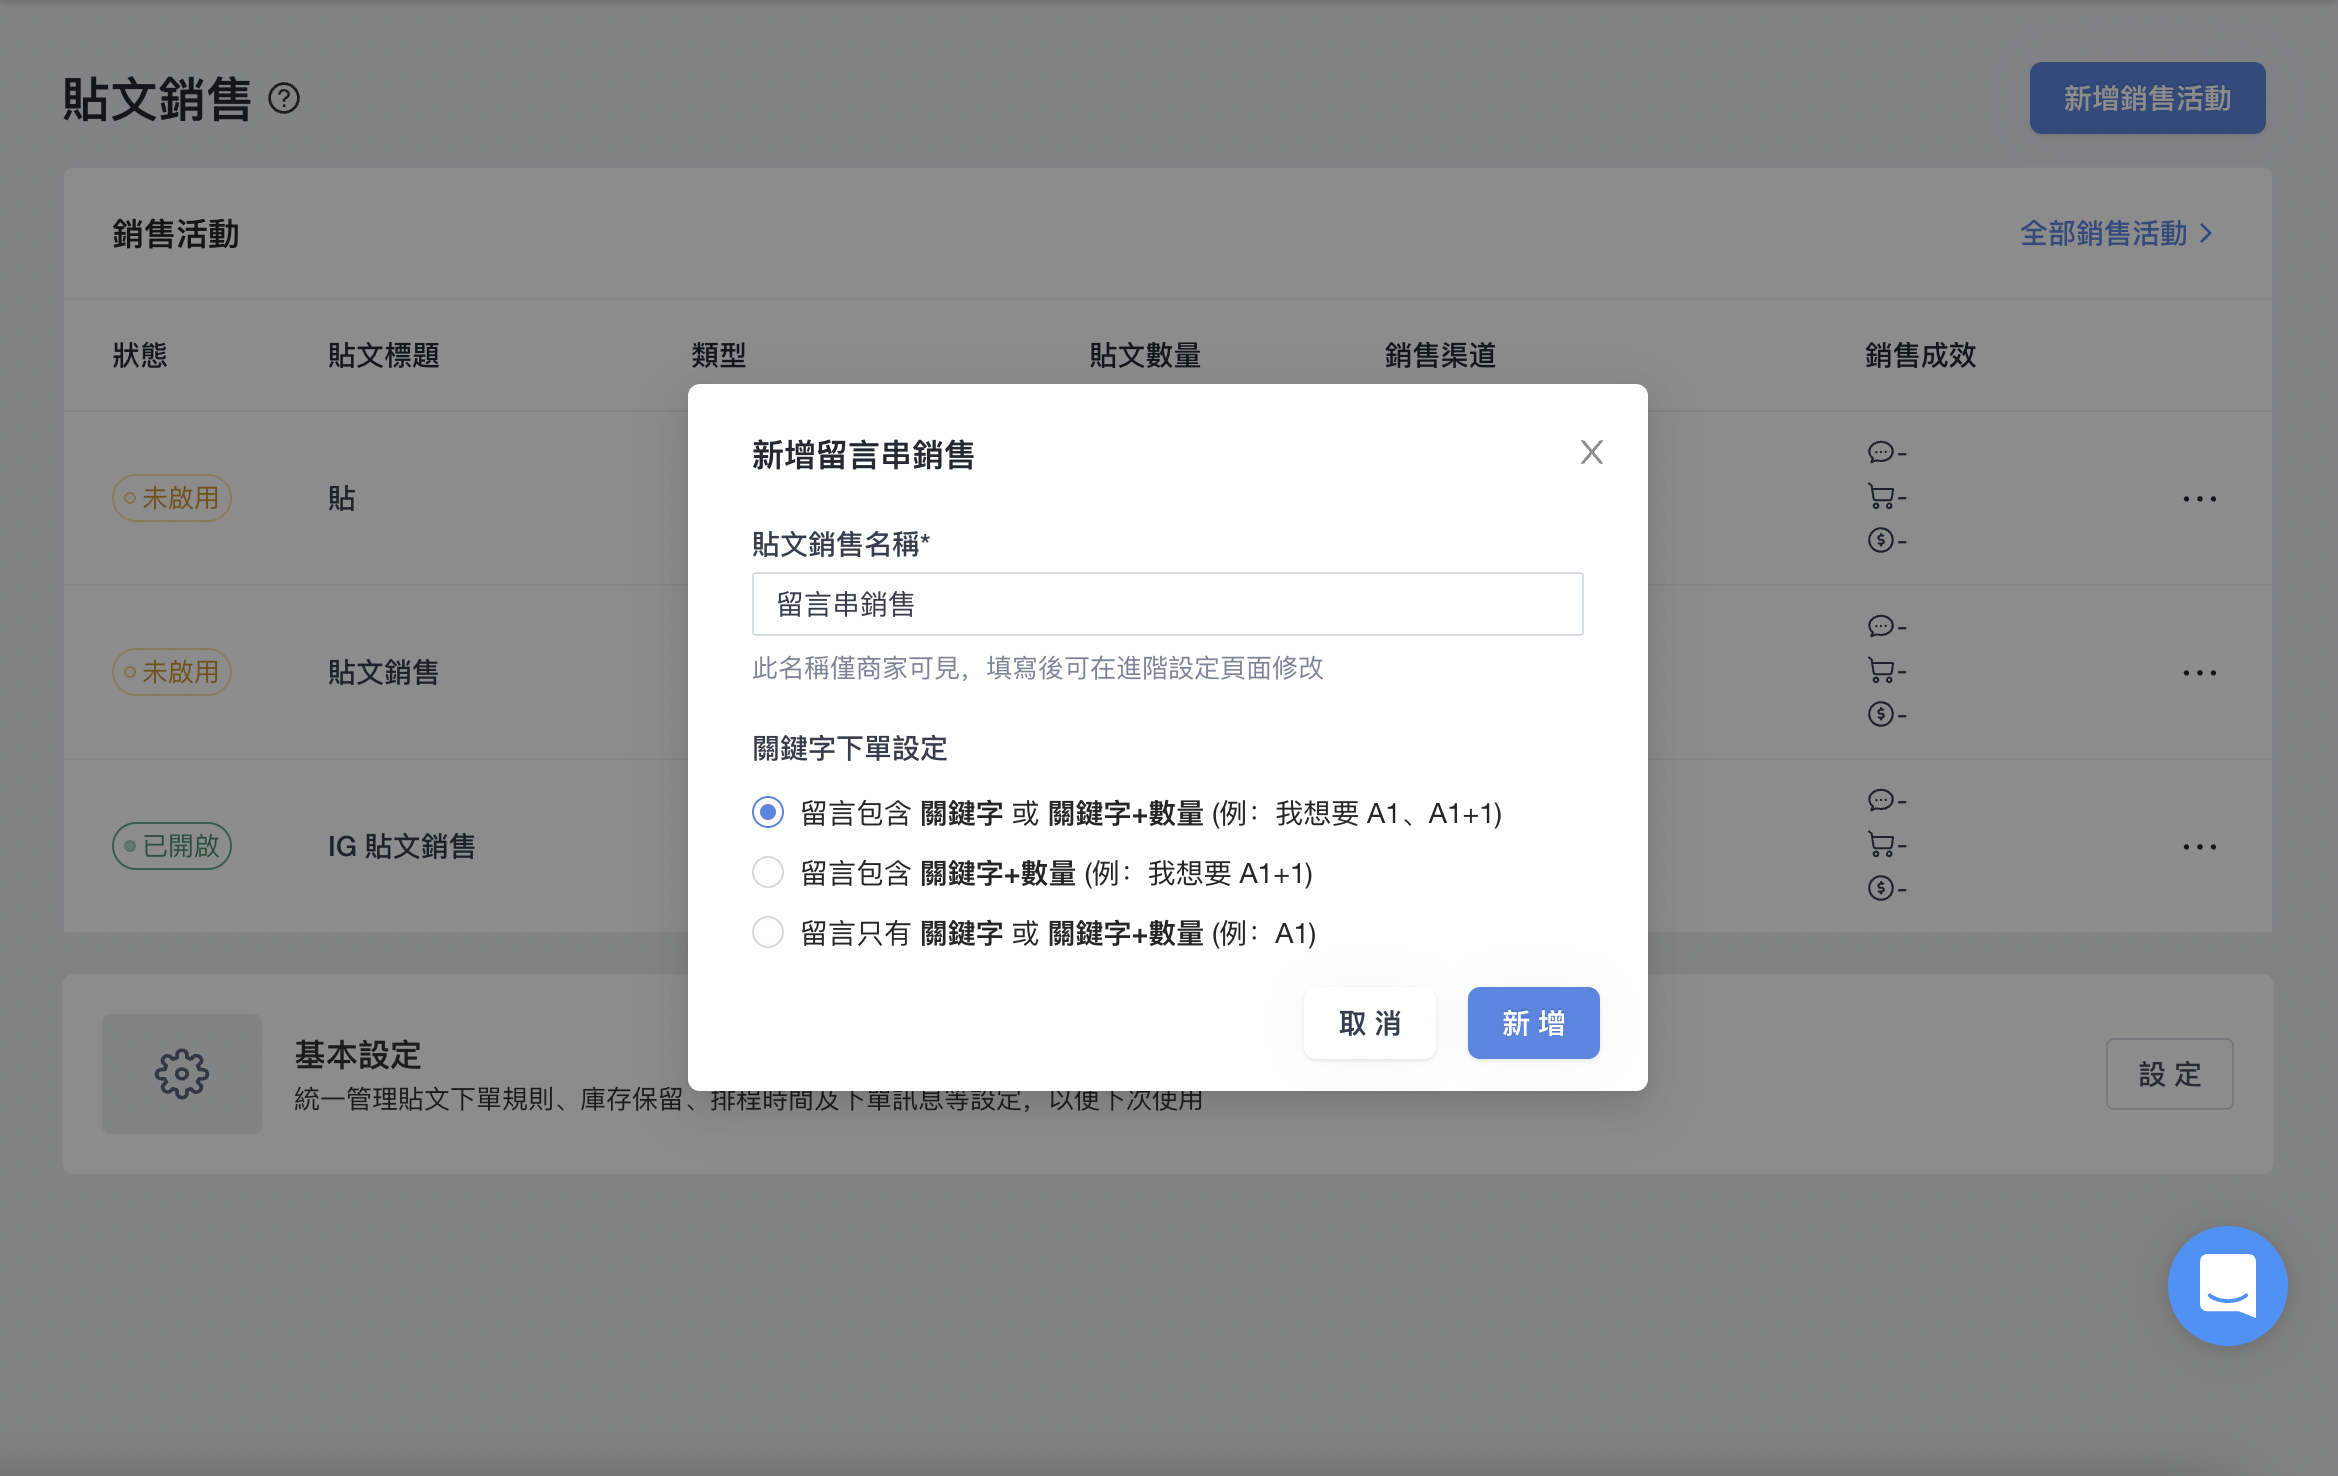2338x1476 pixels.
Task: Click the 新增 button in dialog
Action: click(x=1533, y=1023)
